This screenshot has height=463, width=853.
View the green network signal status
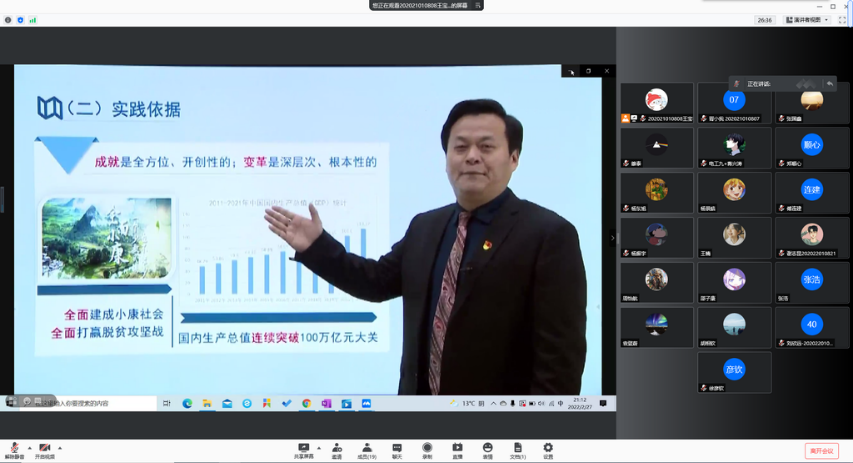tap(33, 20)
